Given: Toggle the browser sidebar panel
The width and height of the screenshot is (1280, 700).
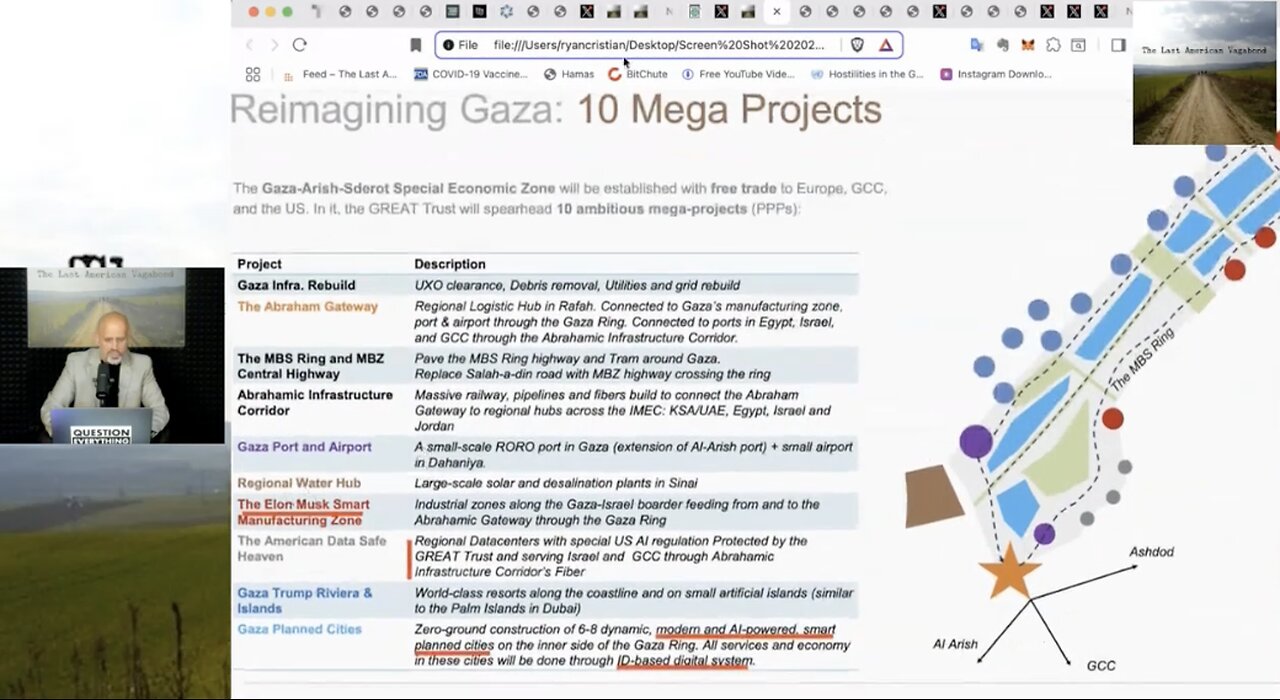Looking at the screenshot, I should (1118, 45).
